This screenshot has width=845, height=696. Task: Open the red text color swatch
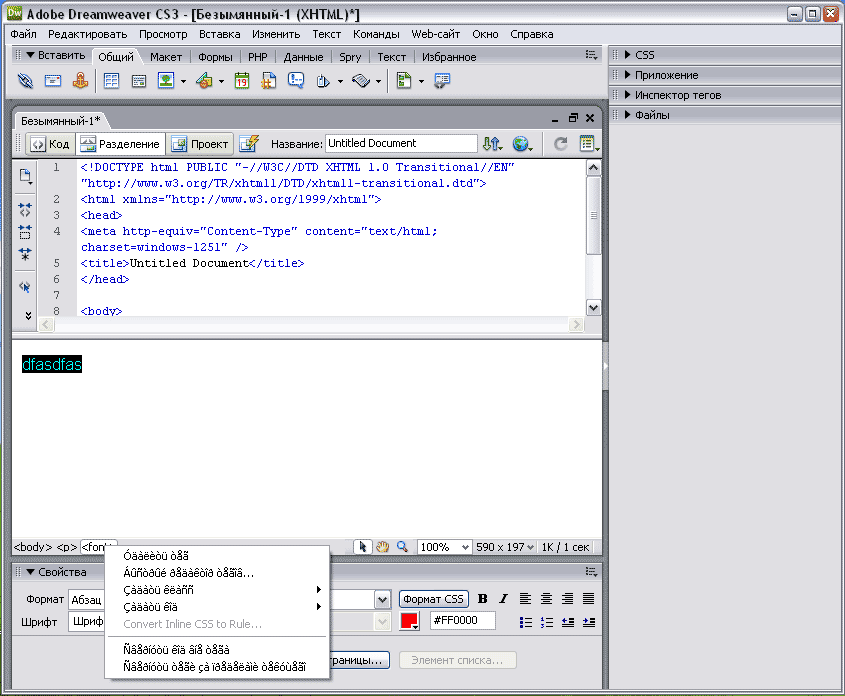409,621
